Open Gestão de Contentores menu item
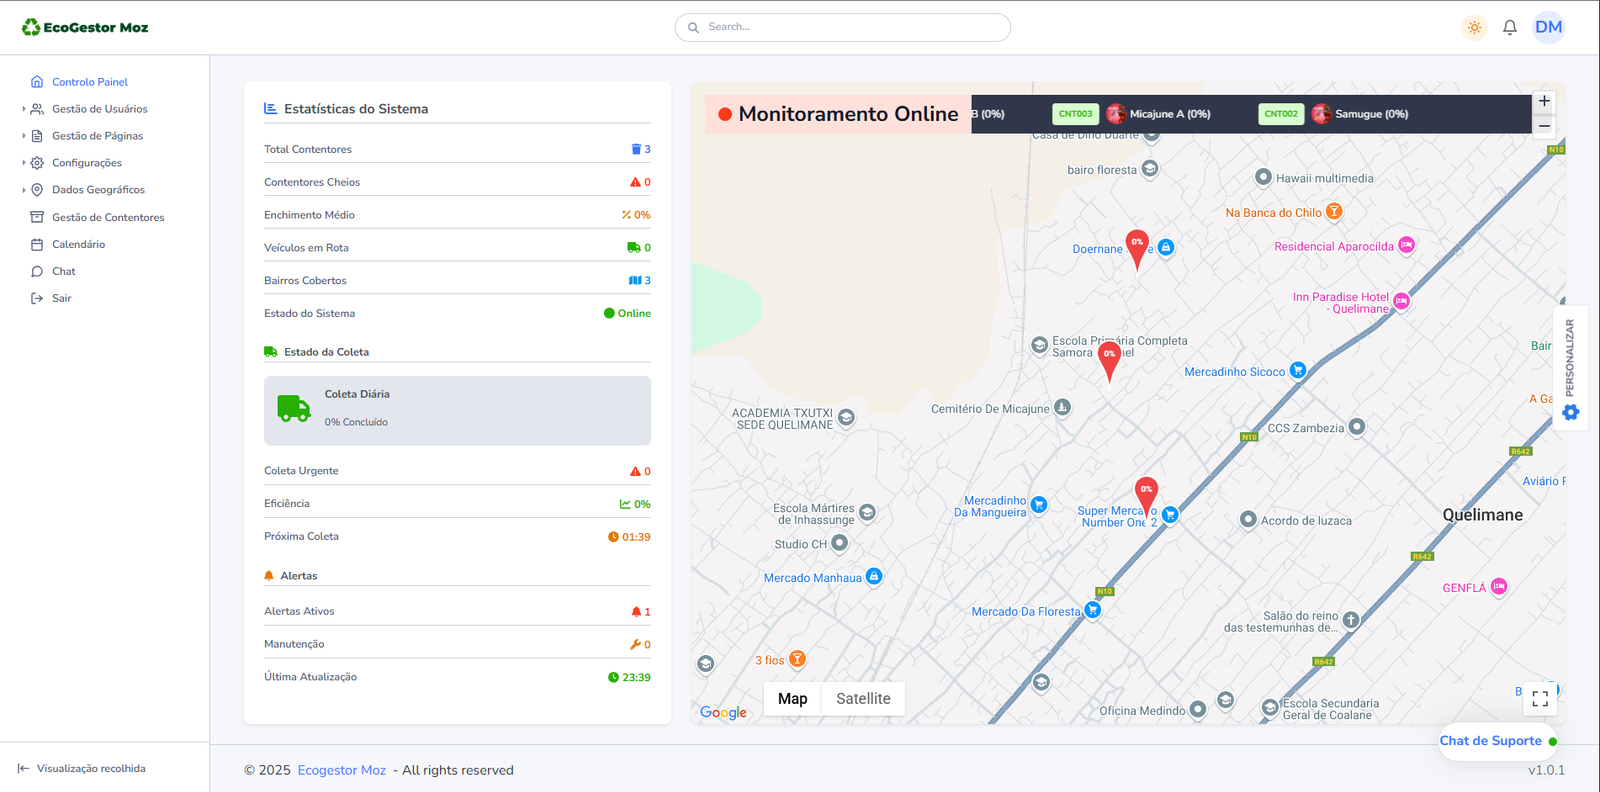Screen dimensions: 1600x792 (x=108, y=217)
